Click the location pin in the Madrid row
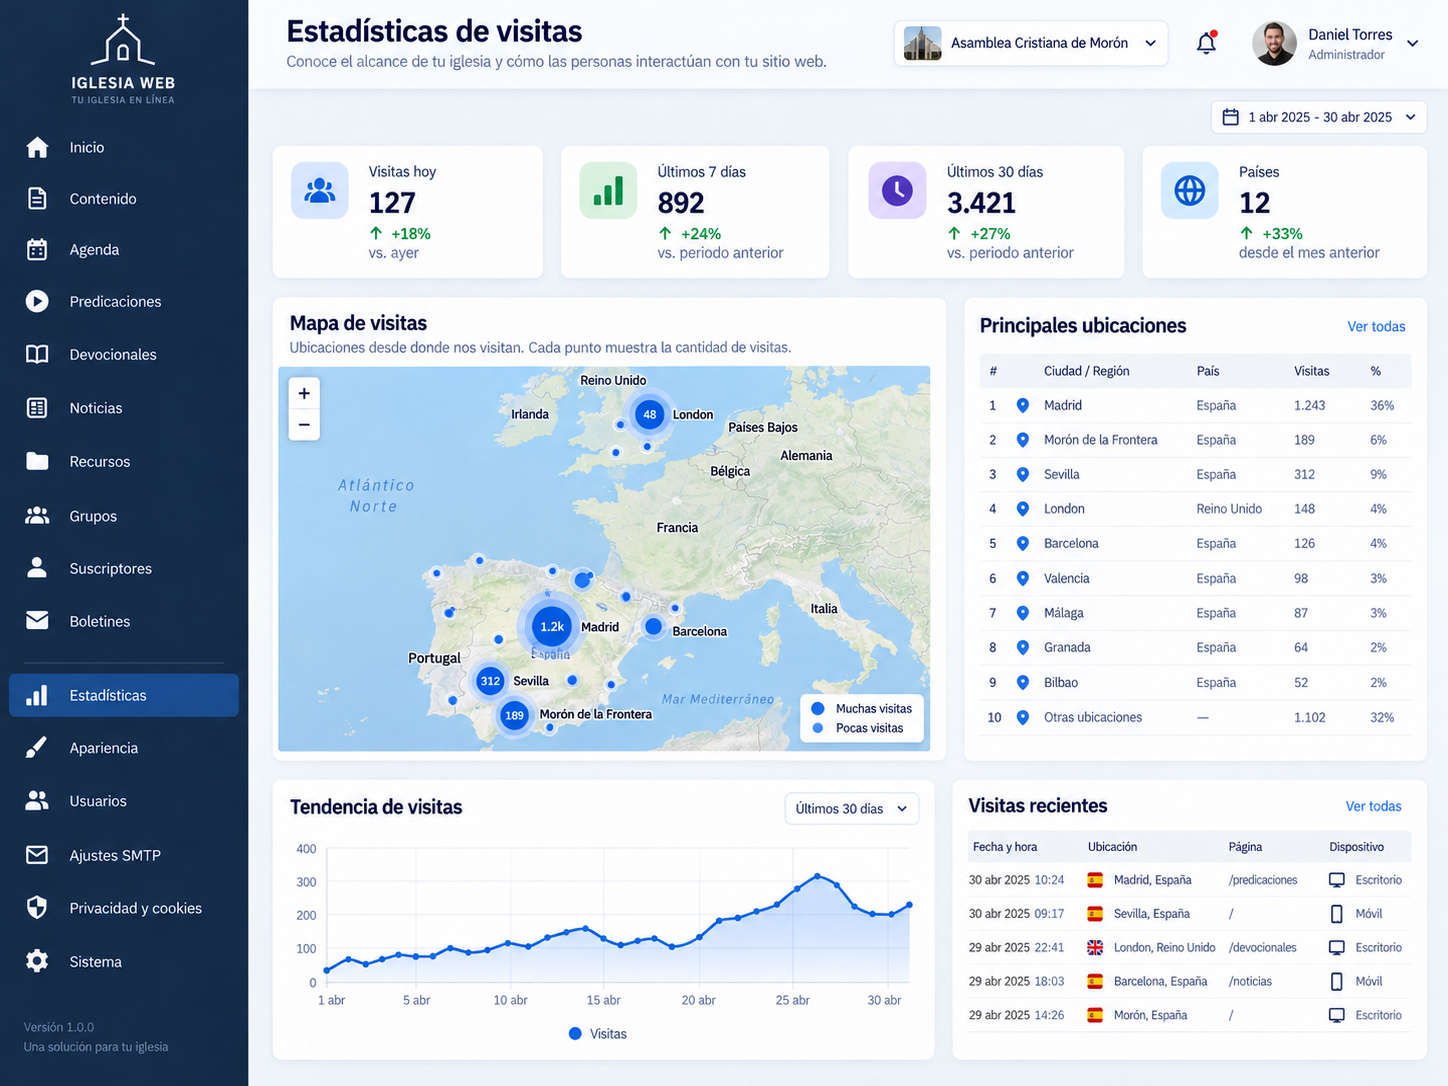This screenshot has height=1086, width=1448. pos(1022,405)
